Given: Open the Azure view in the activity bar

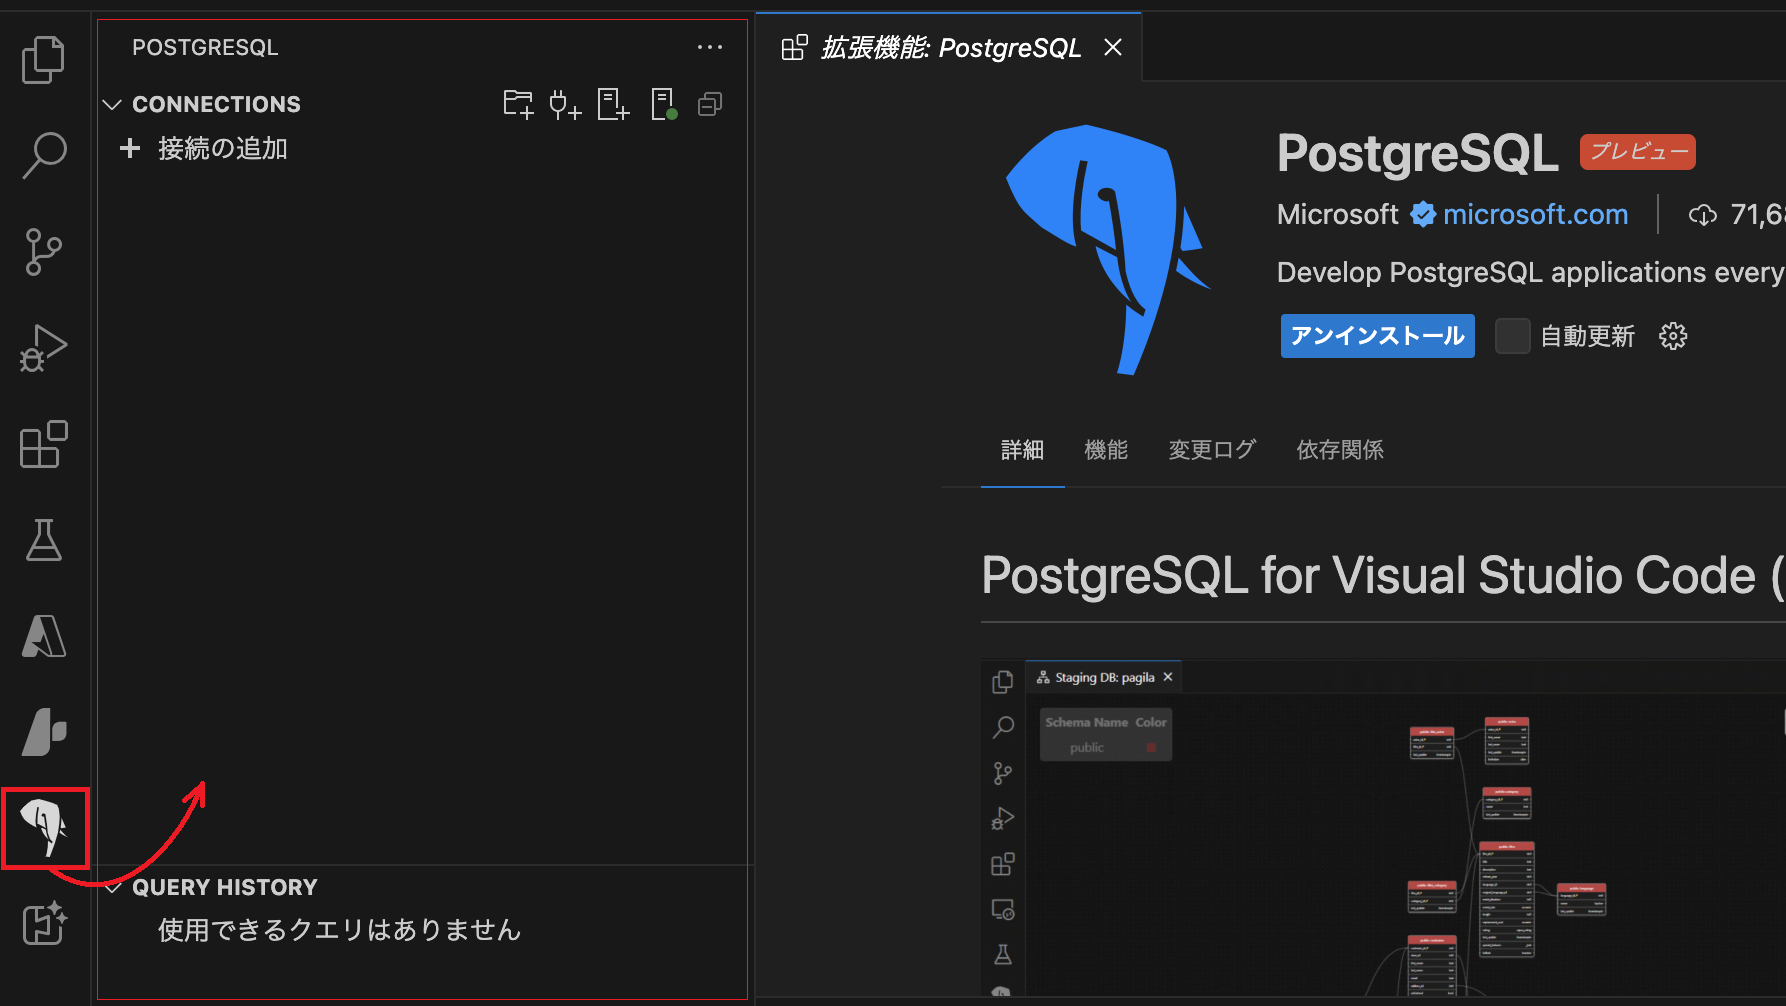Looking at the screenshot, I should click(43, 636).
